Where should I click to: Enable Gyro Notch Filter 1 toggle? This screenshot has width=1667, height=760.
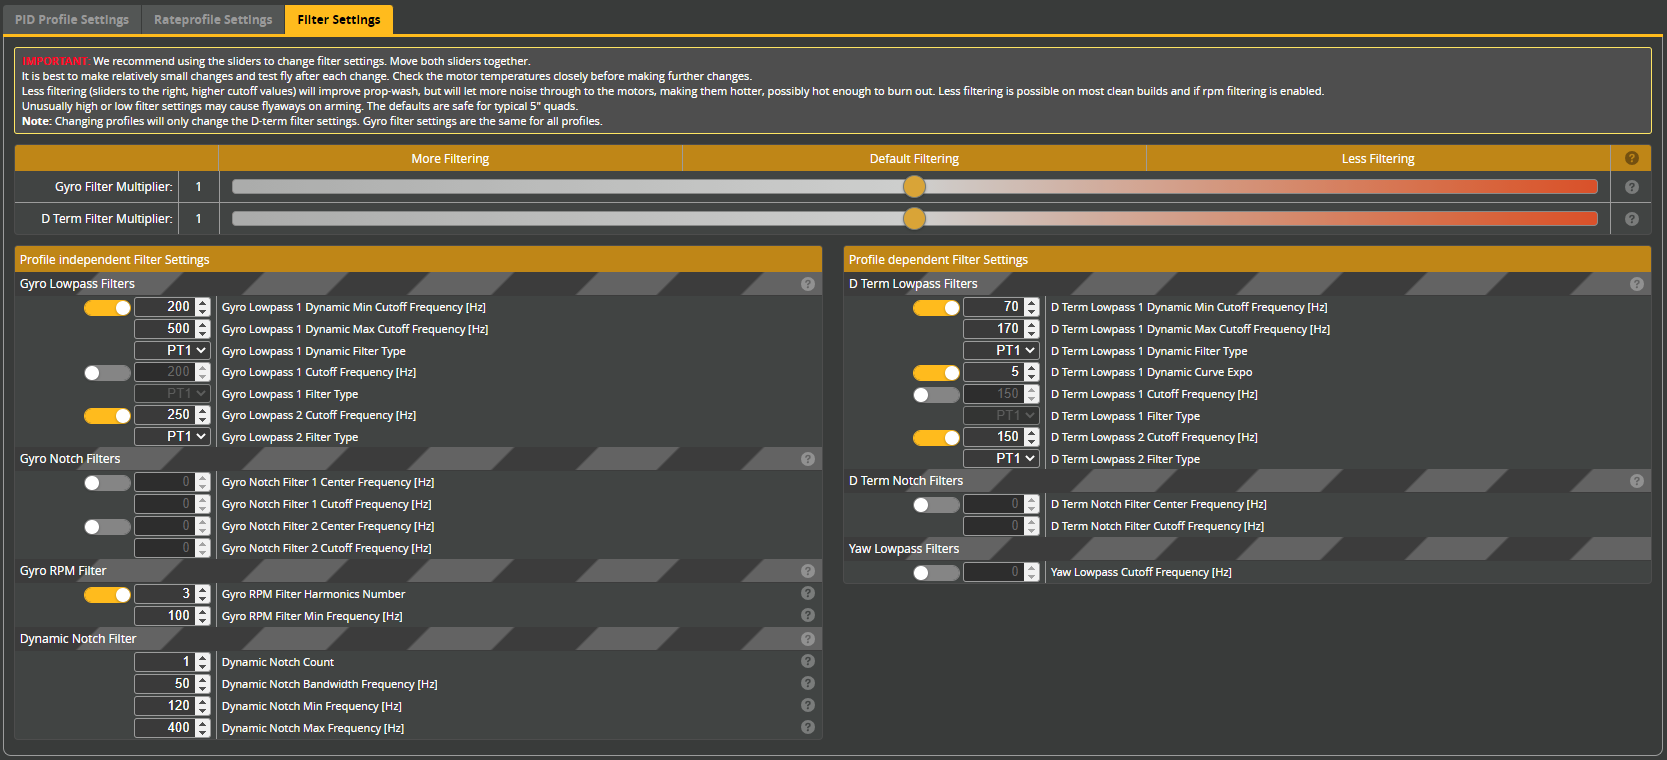[x=107, y=483]
